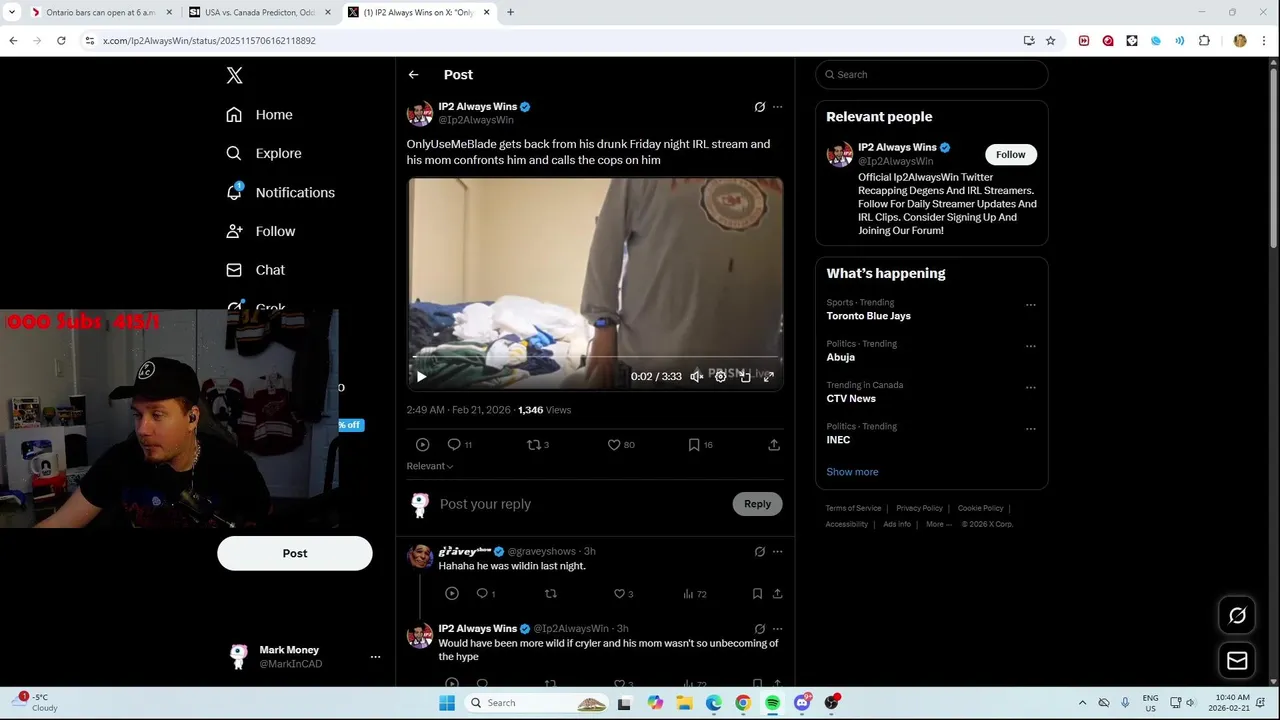Open Chat in the sidebar
Image resolution: width=1280 pixels, height=720 pixels.
point(256,270)
